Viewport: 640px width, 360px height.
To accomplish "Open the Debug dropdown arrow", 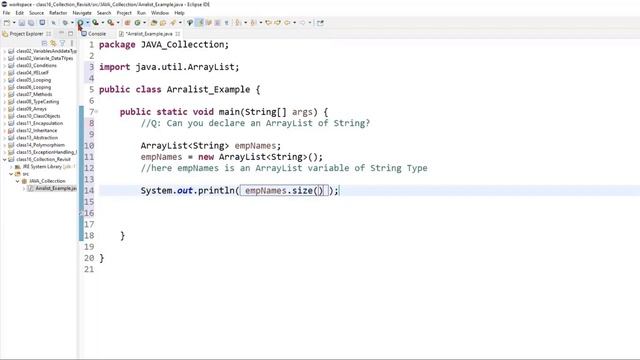I will [x=72, y=23].
